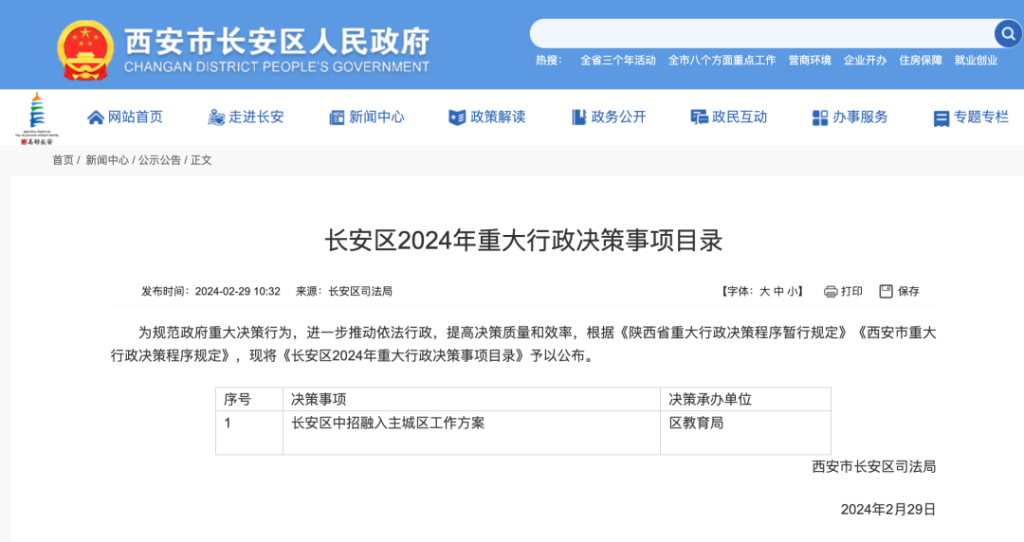The height and width of the screenshot is (542, 1024).
Task: Click the magnifier search icon
Action: coord(1006,33)
